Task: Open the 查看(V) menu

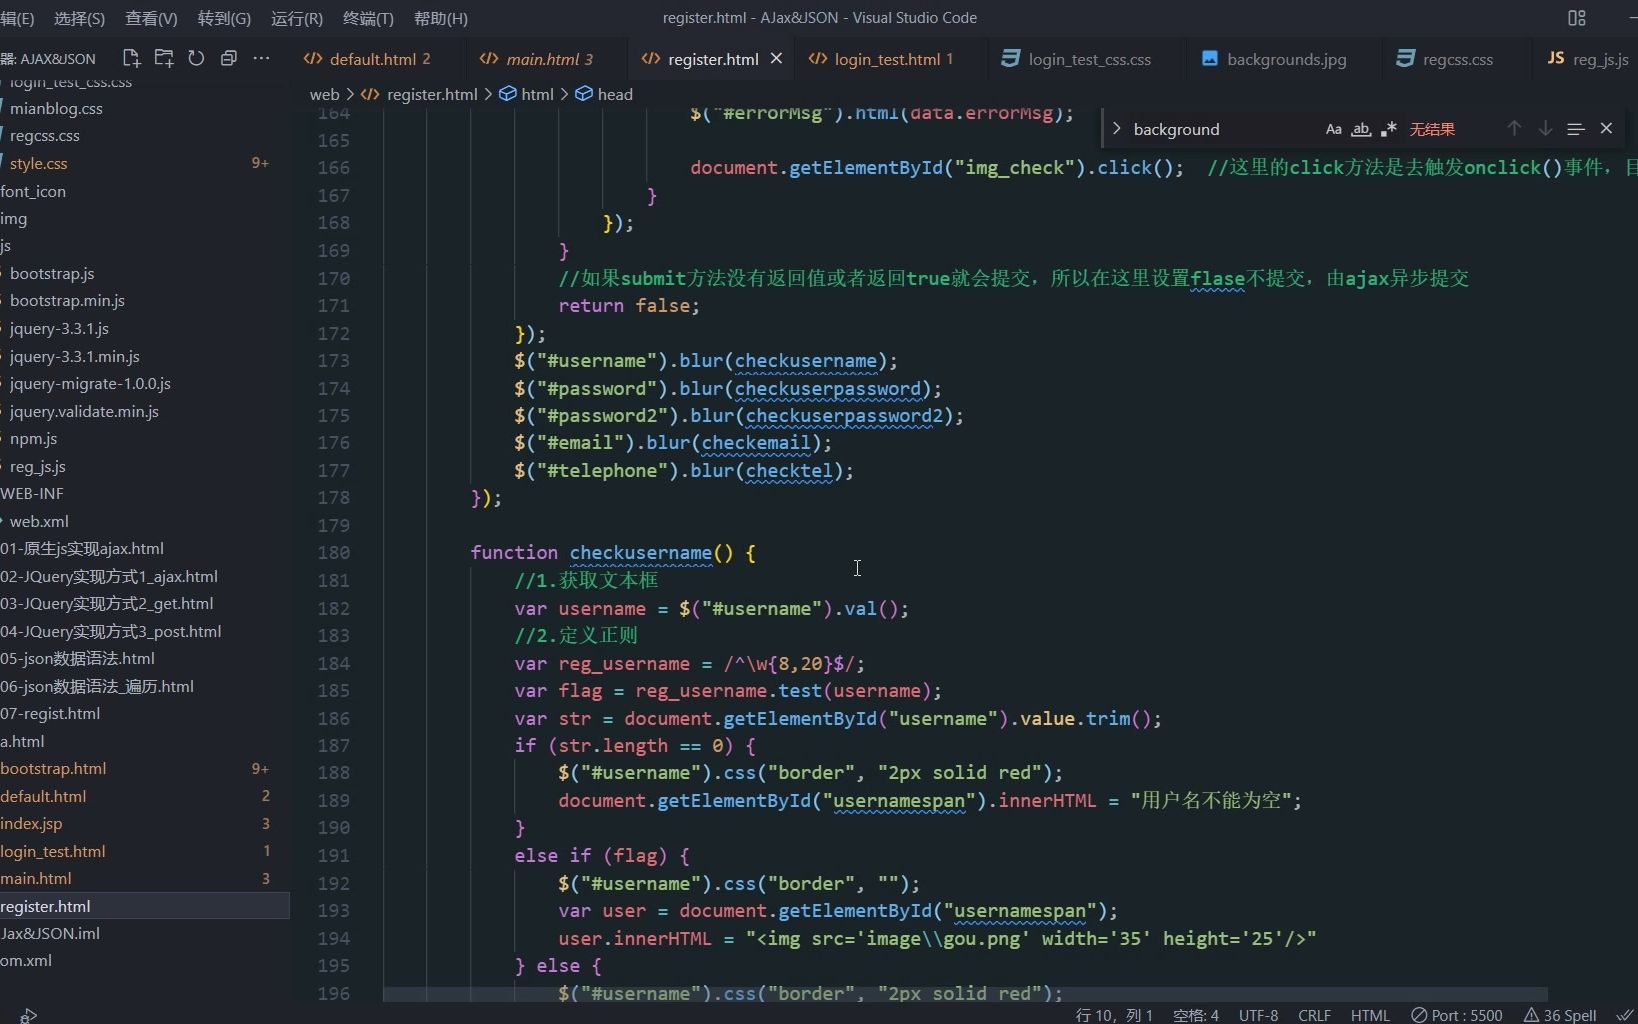Action: pyautogui.click(x=151, y=18)
